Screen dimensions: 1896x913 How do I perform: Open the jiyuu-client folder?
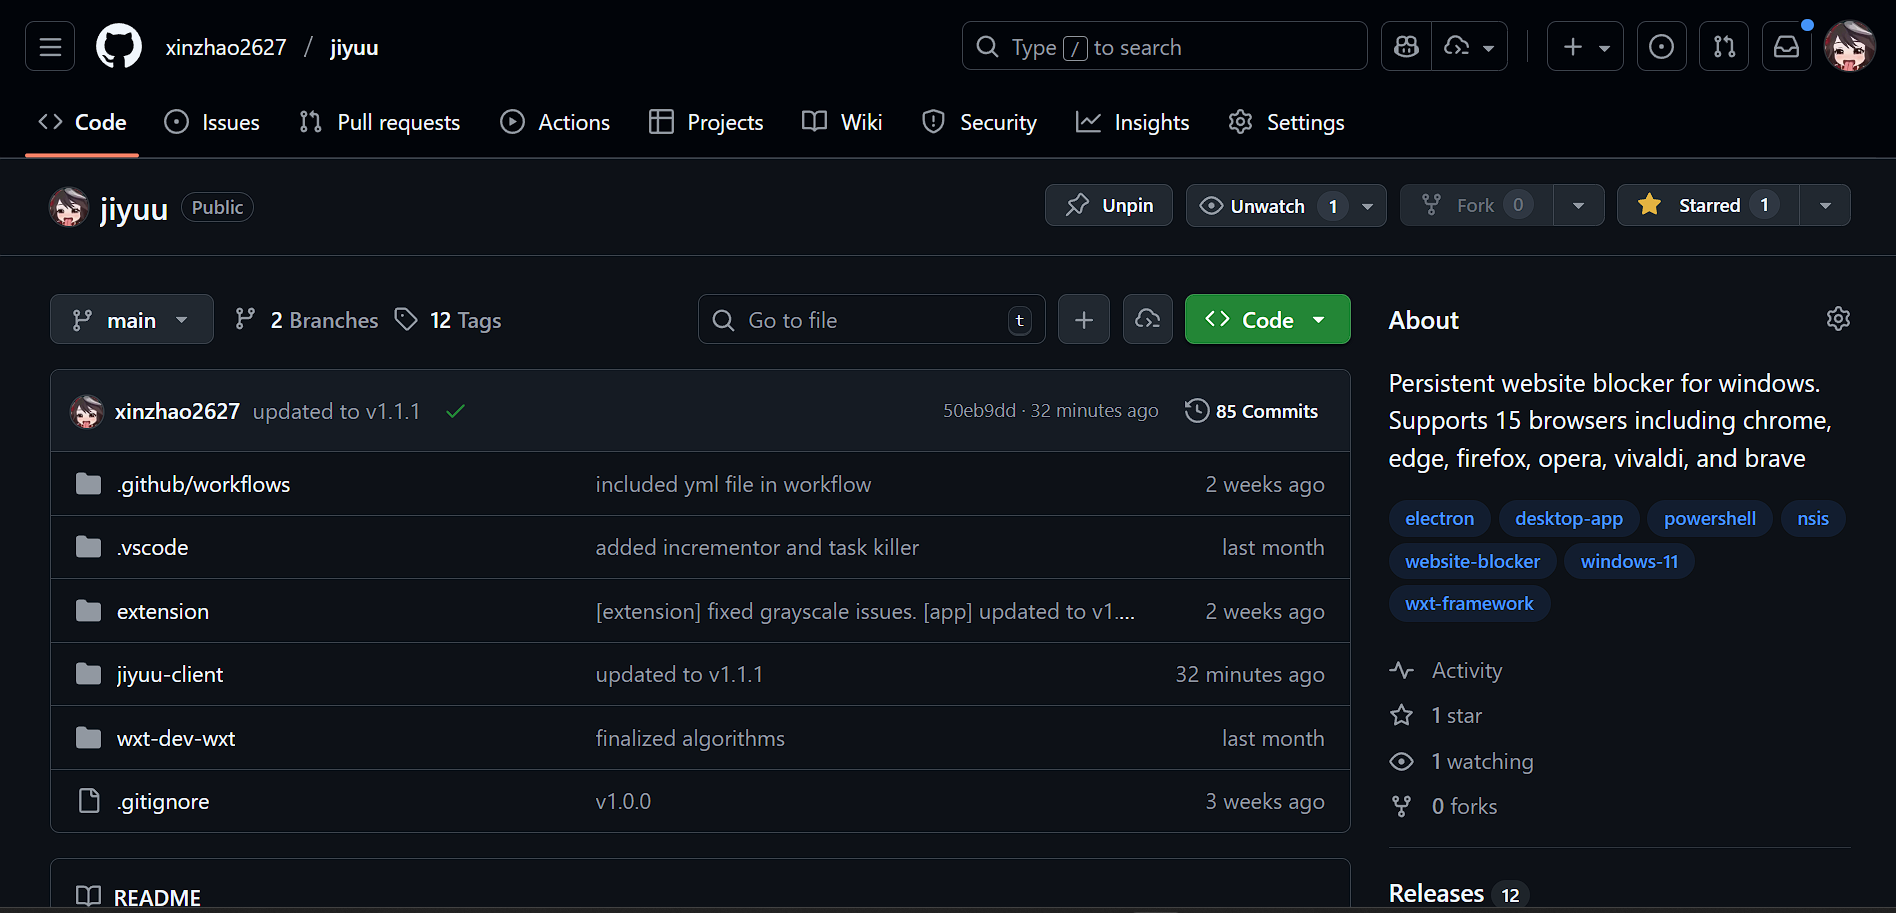pyautogui.click(x=170, y=675)
